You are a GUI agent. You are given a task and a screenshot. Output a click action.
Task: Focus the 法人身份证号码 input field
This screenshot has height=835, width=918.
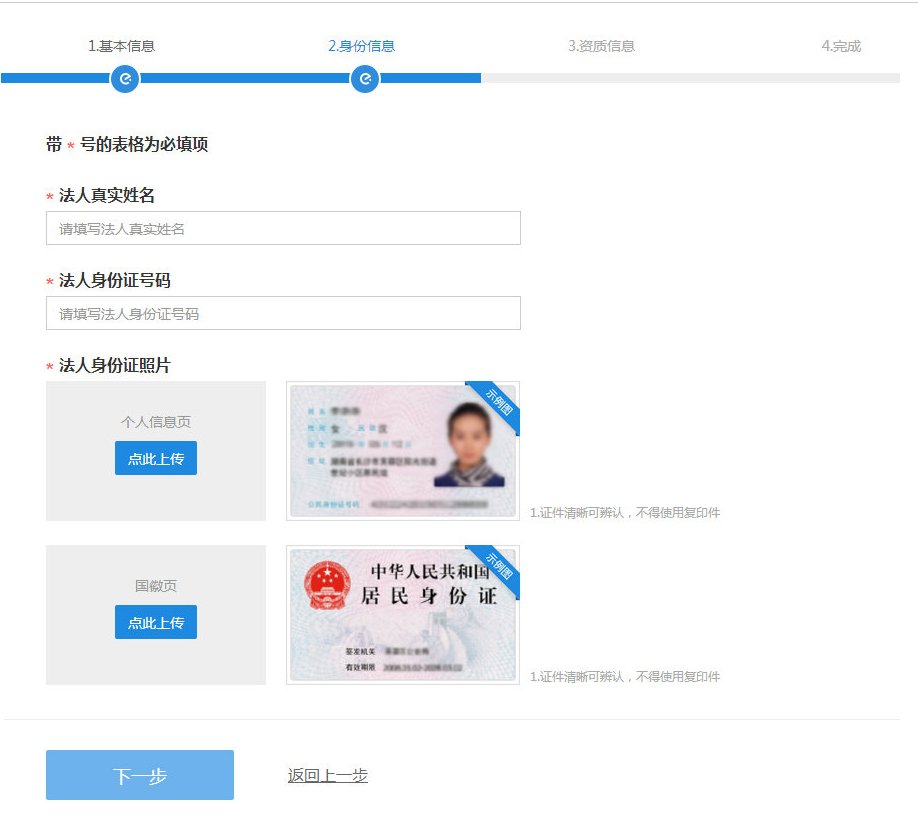282,313
